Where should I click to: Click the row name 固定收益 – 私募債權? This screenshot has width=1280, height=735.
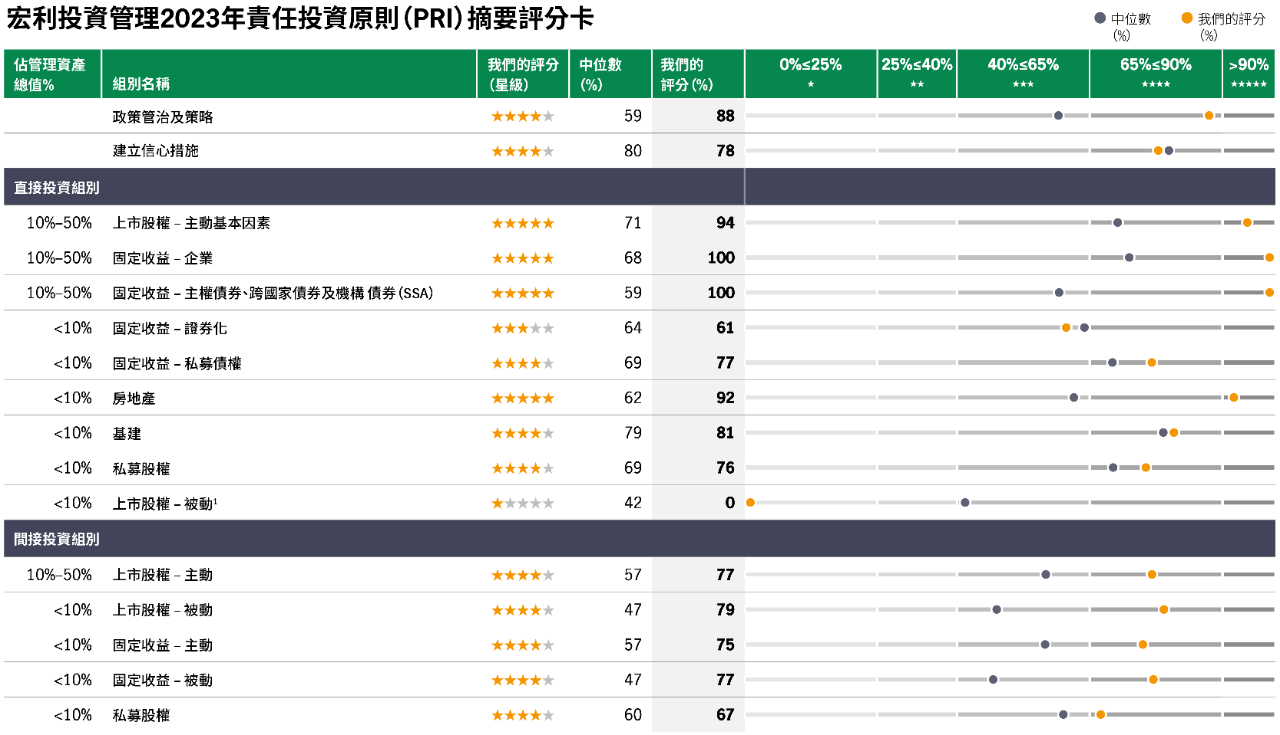click(x=177, y=363)
